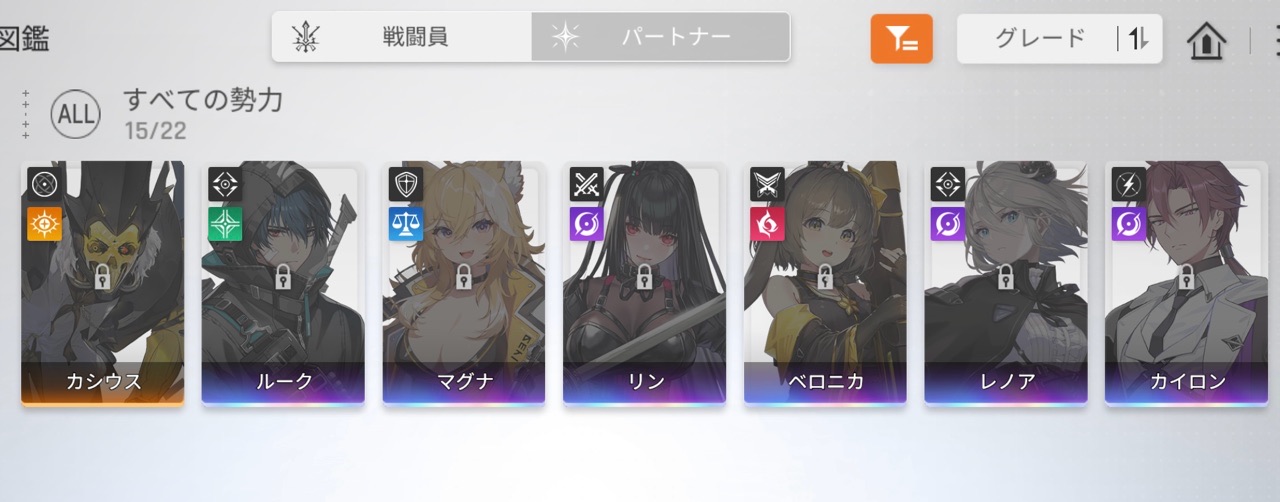
Task: Select the レノア name label
Action: tap(1005, 381)
